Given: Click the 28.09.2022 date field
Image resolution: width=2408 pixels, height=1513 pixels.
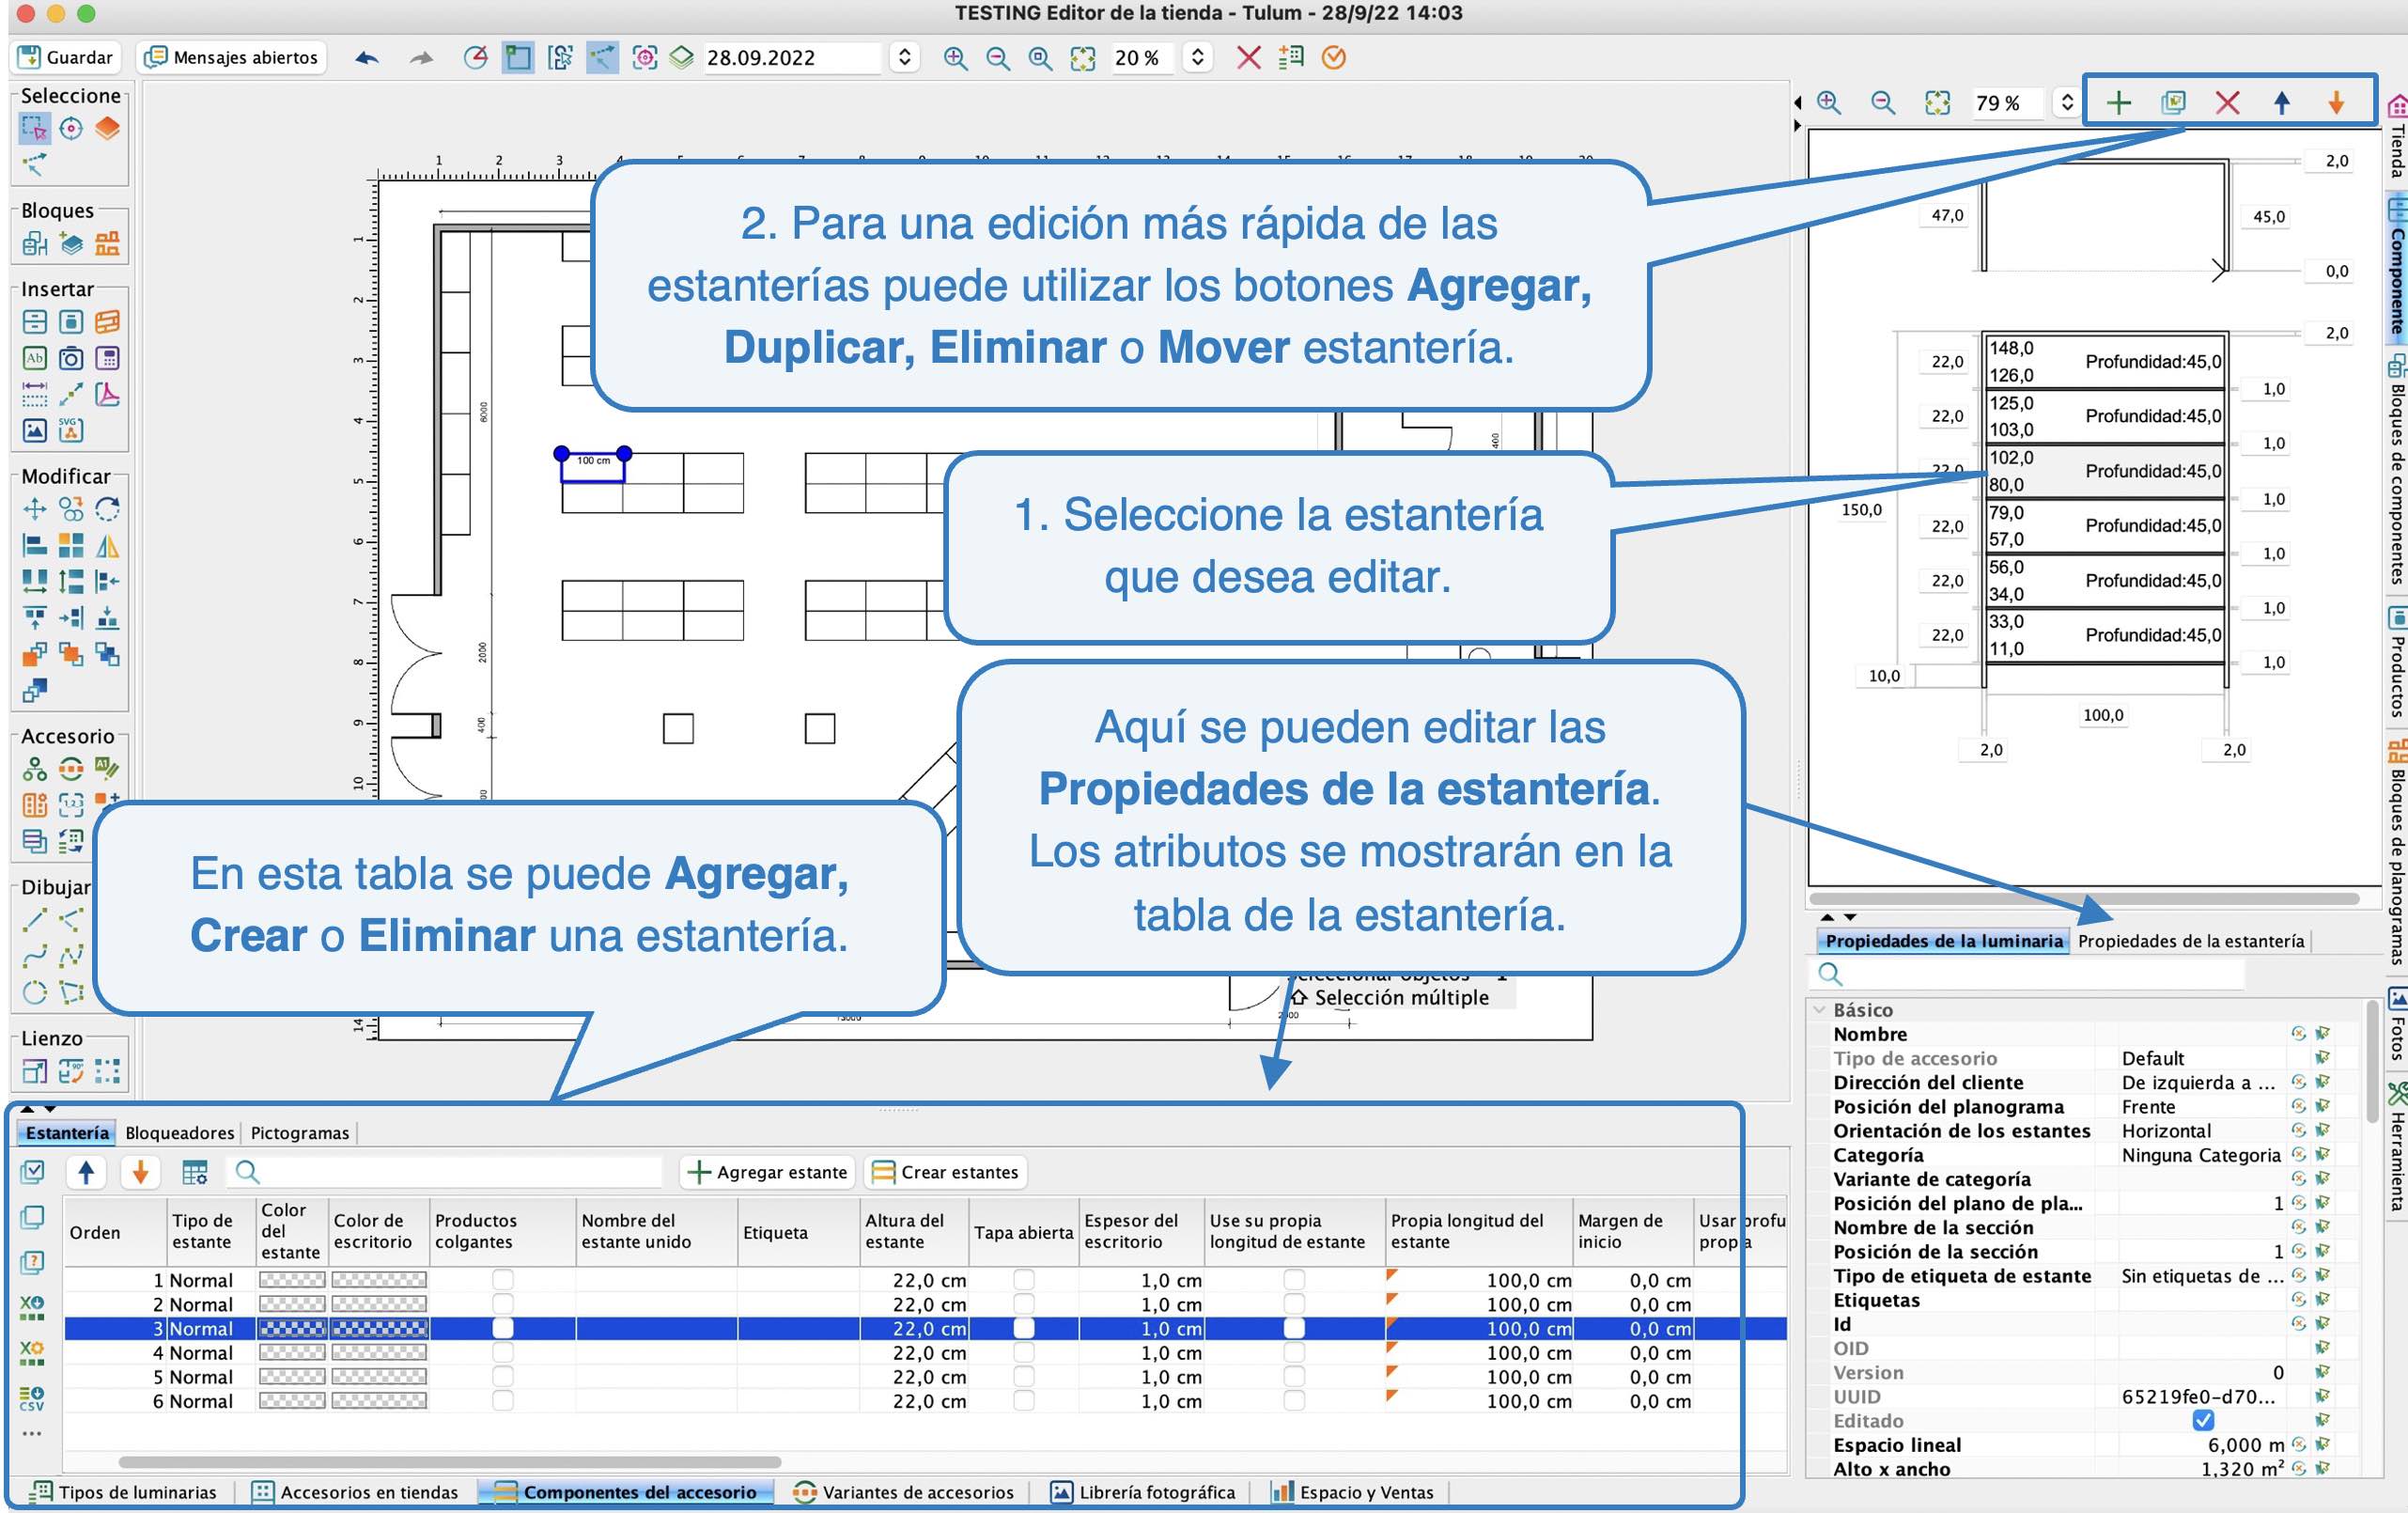Looking at the screenshot, I should tap(793, 58).
